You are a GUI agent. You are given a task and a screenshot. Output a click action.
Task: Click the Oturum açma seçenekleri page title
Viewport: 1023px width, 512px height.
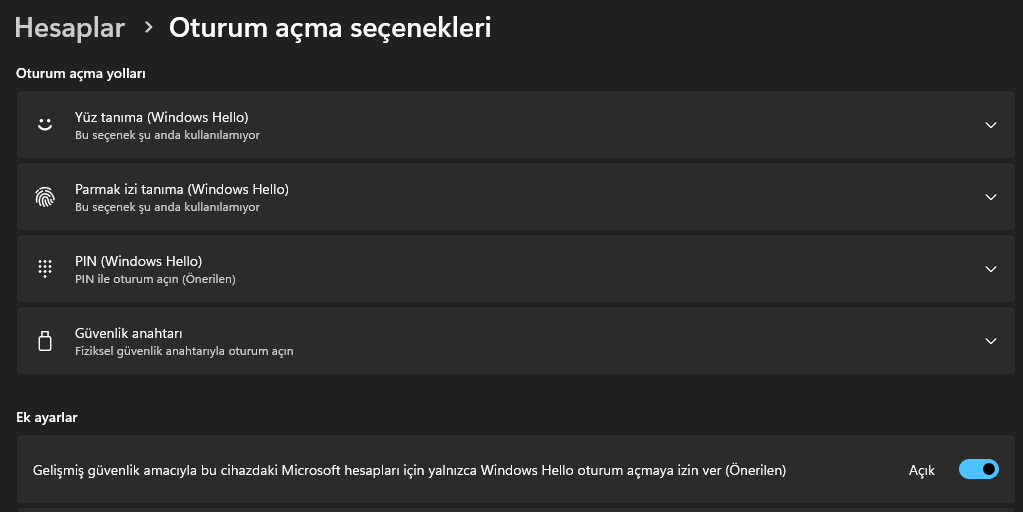click(330, 28)
